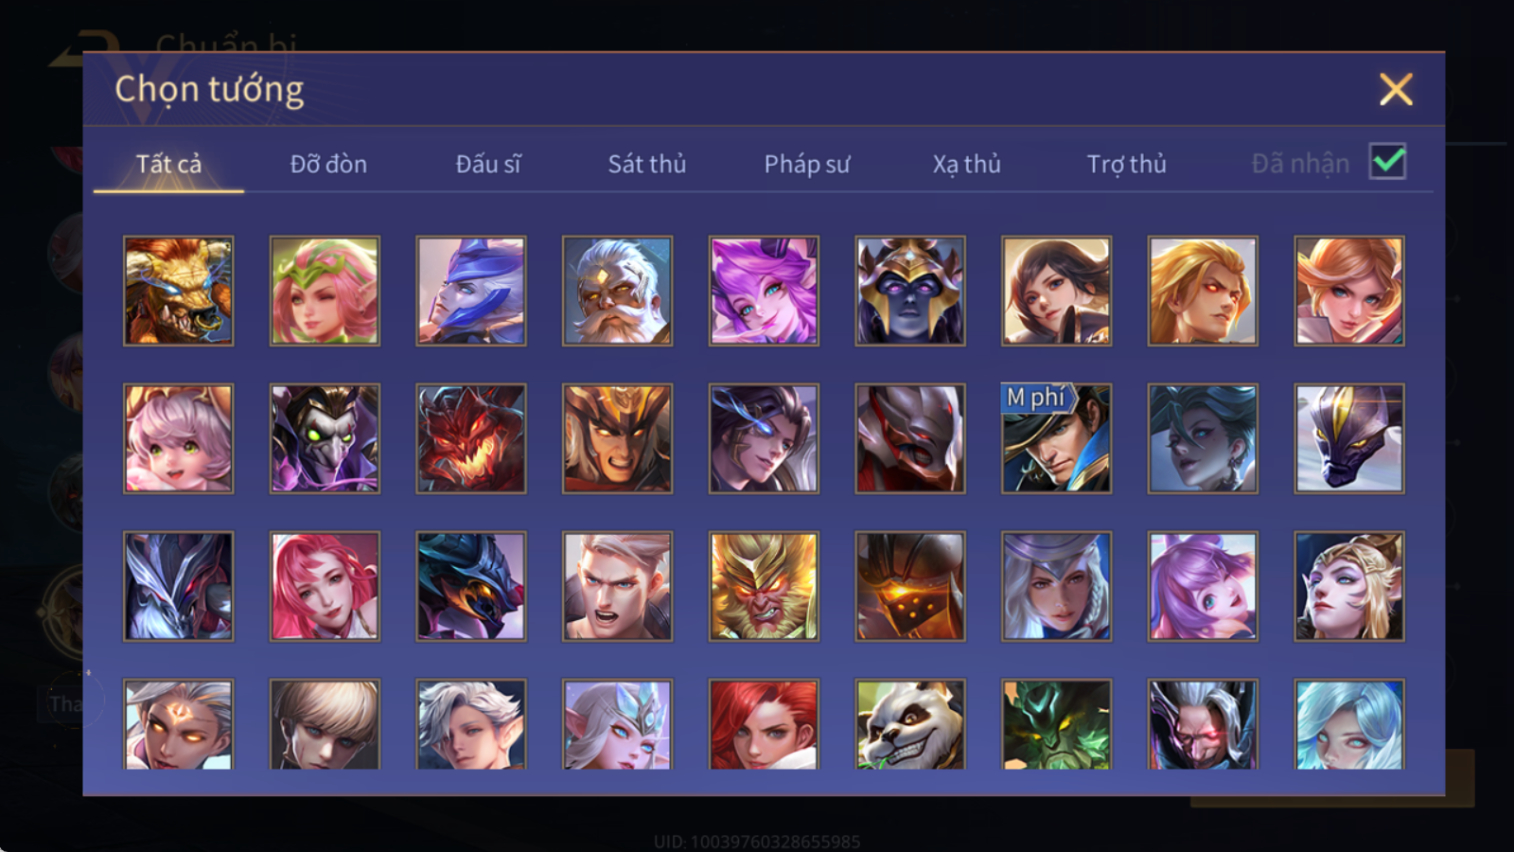Viewport: 1514px width, 852px height.
Task: Select the purple-haired girl hero portrait
Action: (x=764, y=291)
